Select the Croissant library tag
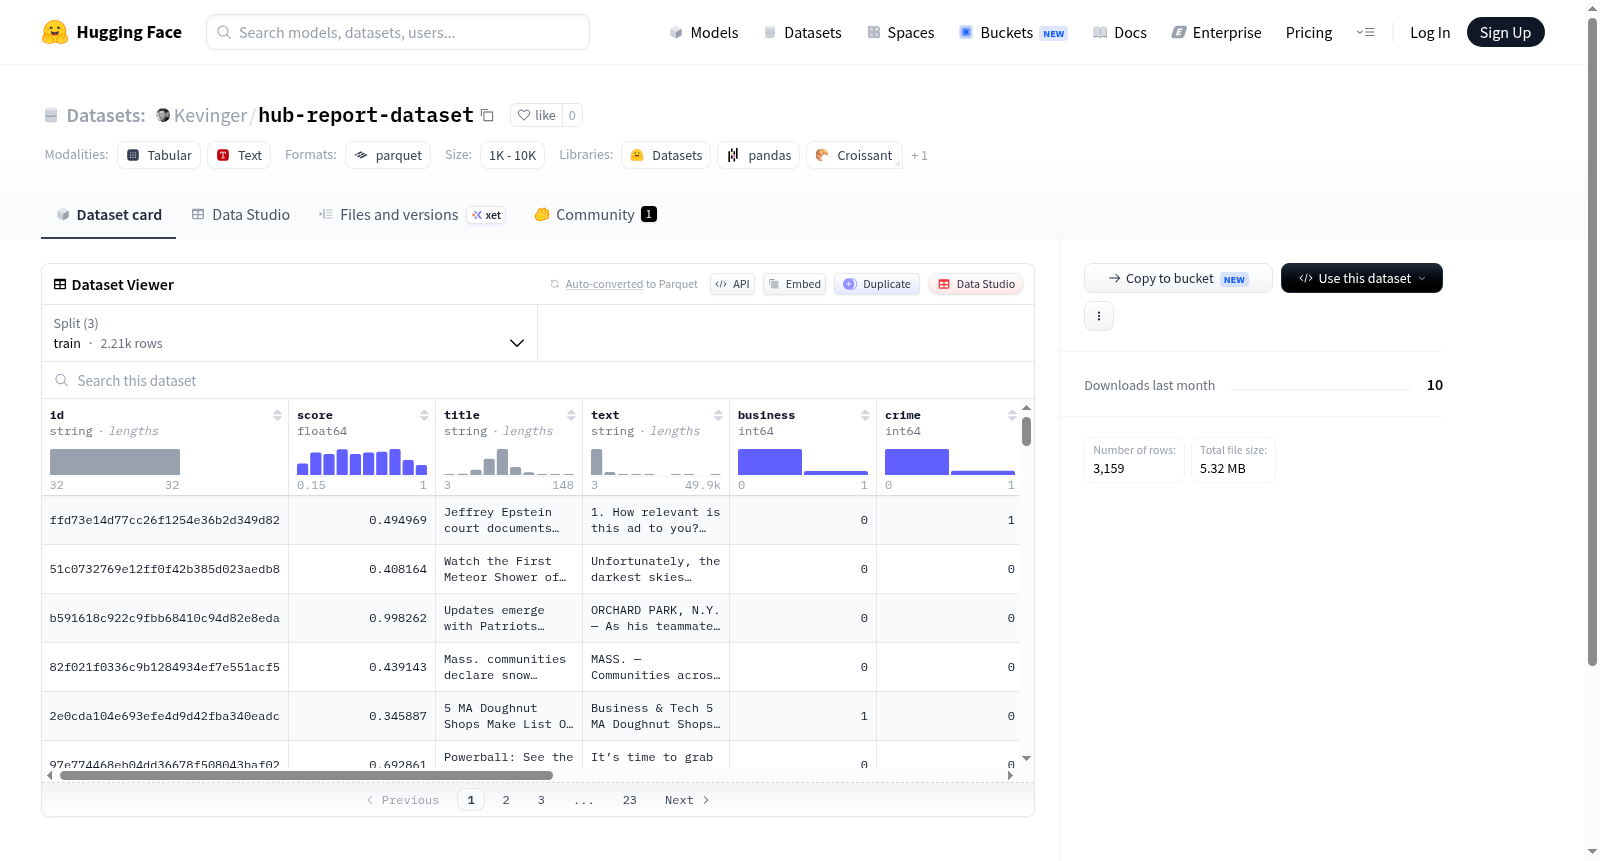This screenshot has width=1600, height=861. click(854, 155)
